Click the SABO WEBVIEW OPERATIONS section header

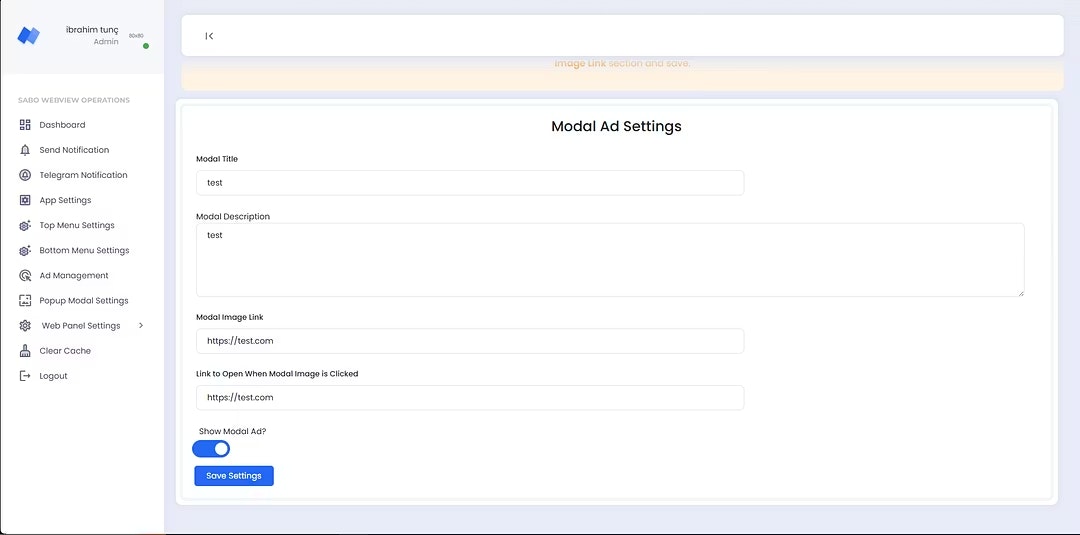pyautogui.click(x=74, y=101)
